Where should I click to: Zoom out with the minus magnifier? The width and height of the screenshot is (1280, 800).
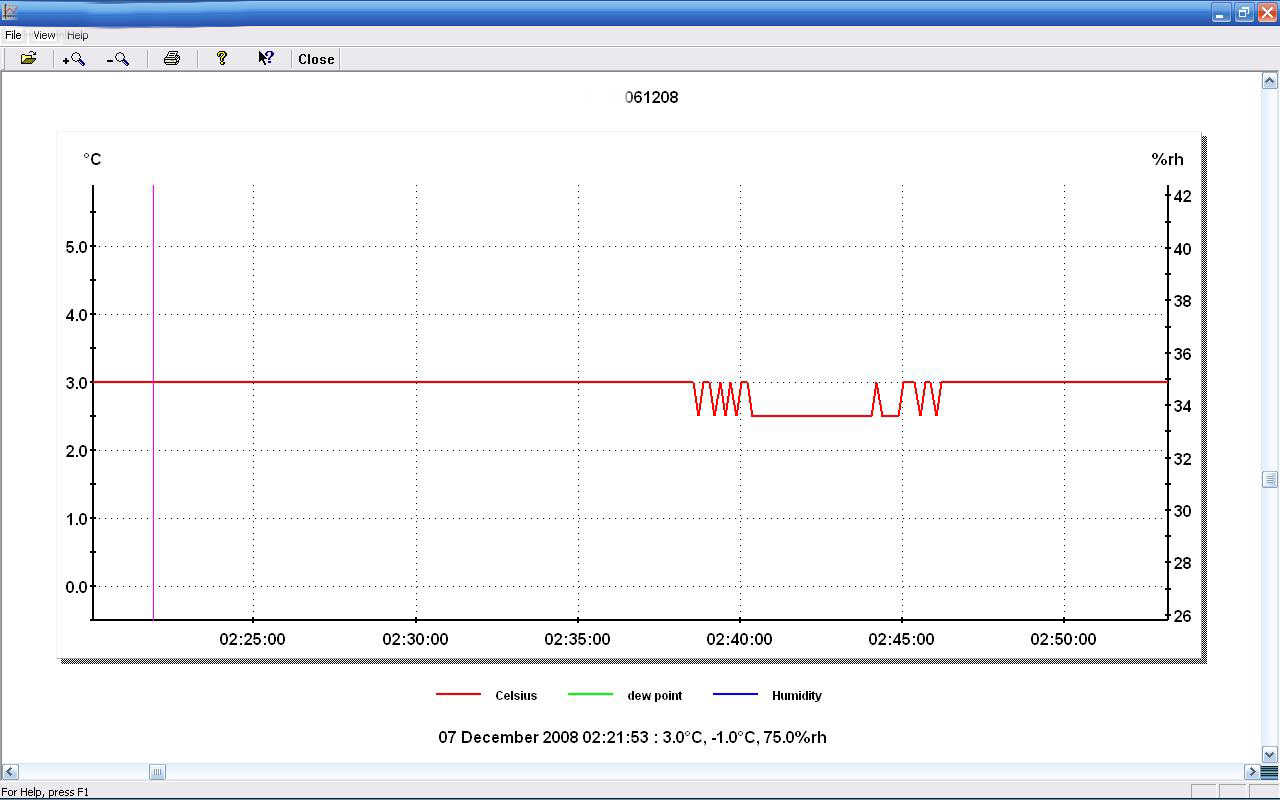coord(118,59)
